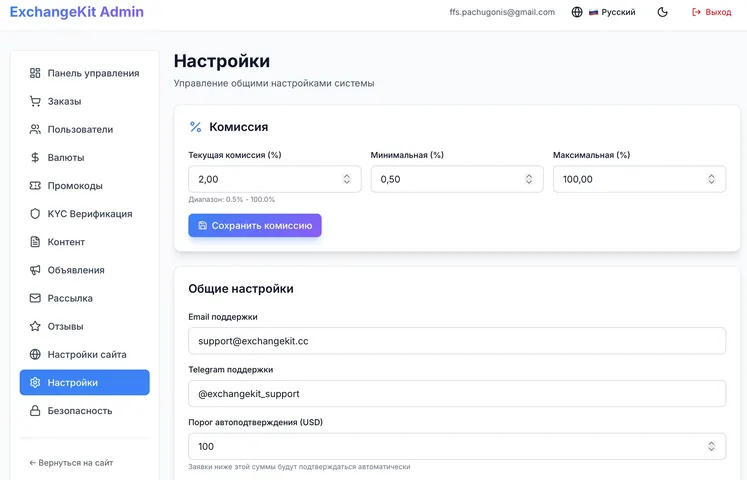
Task: Follow the Вернуться на сайт link
Action: [x=71, y=462]
